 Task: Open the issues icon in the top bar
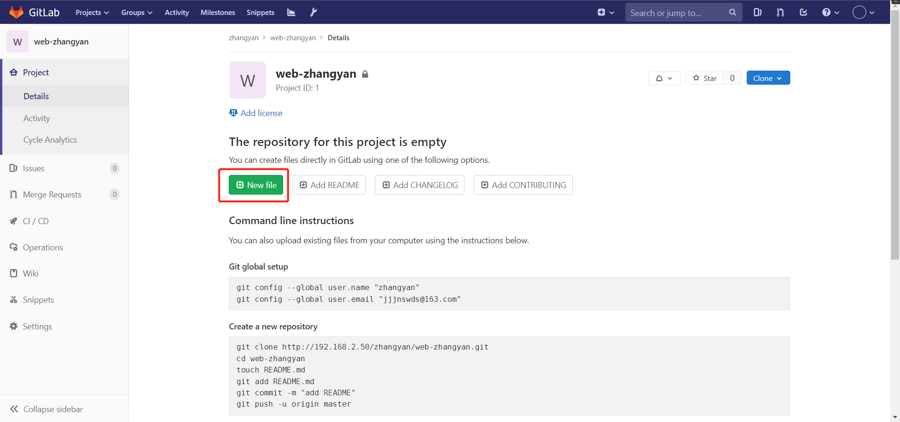(757, 13)
